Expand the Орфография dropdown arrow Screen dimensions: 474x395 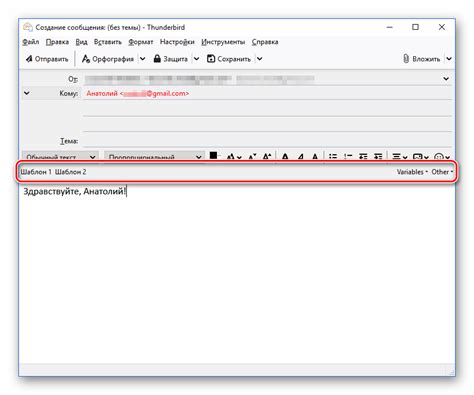coord(143,59)
